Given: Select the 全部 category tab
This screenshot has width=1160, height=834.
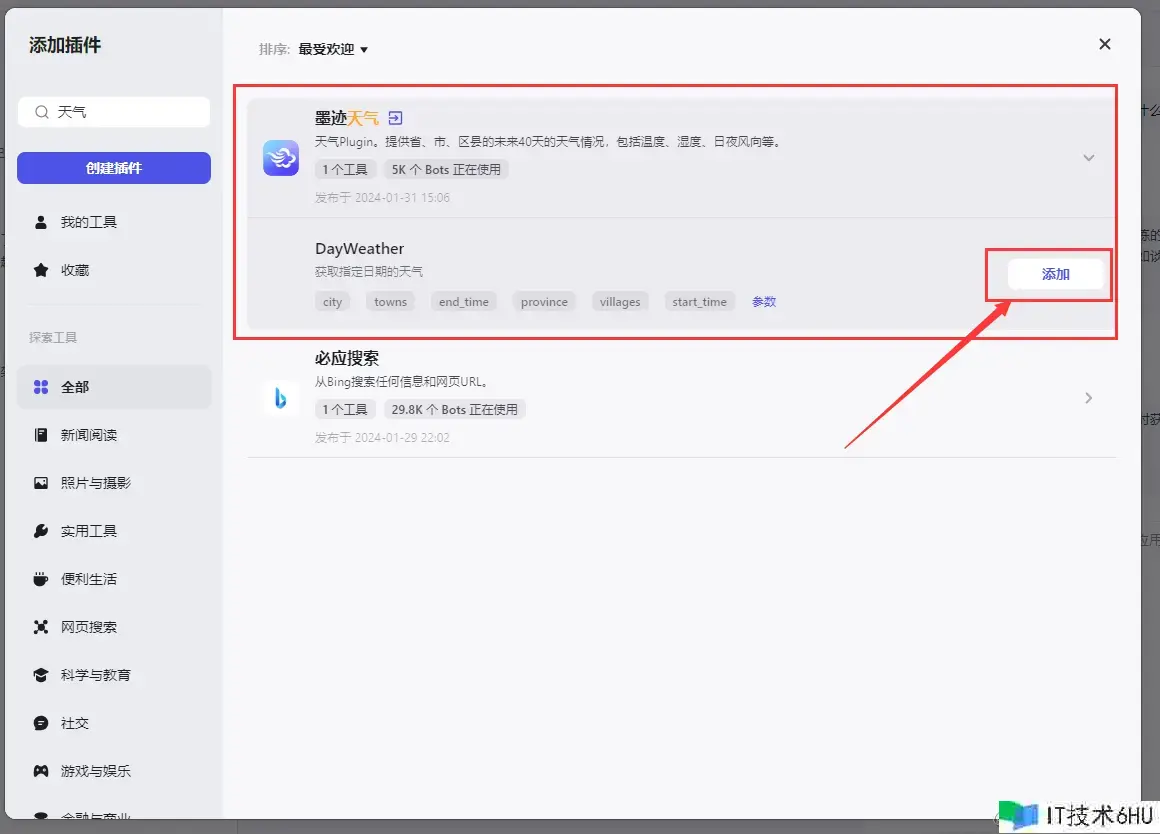Looking at the screenshot, I should click(75, 387).
